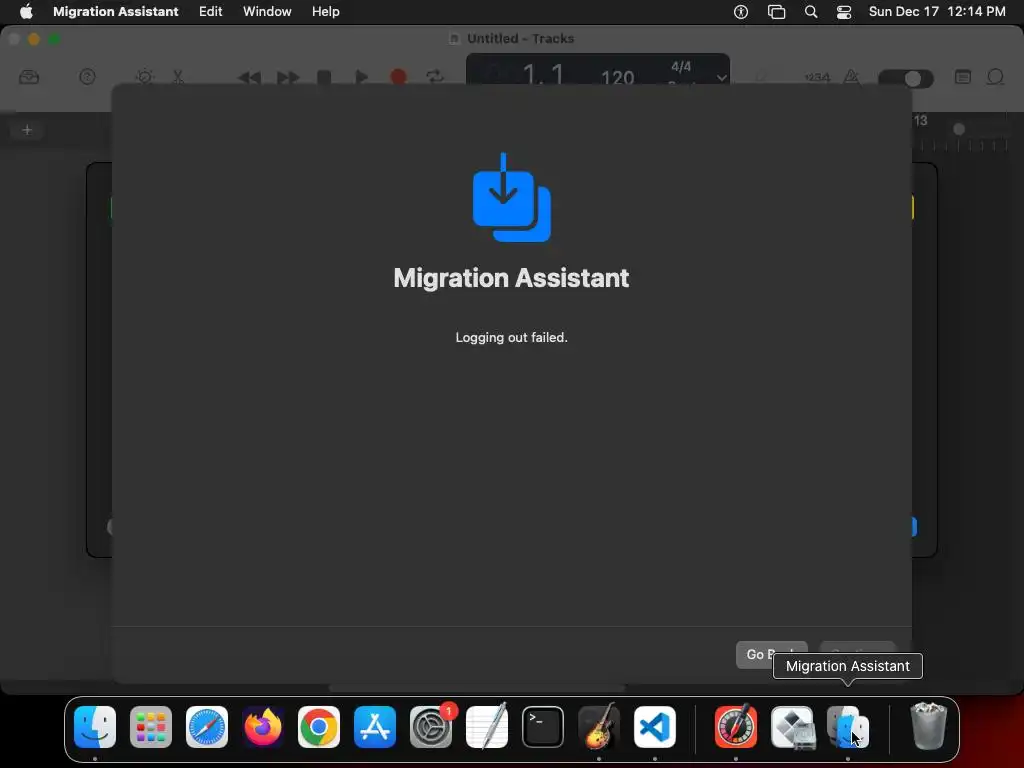Click GarageBand horizontal scrollbar at bottom
The image size is (1024, 768).
pyautogui.click(x=477, y=688)
